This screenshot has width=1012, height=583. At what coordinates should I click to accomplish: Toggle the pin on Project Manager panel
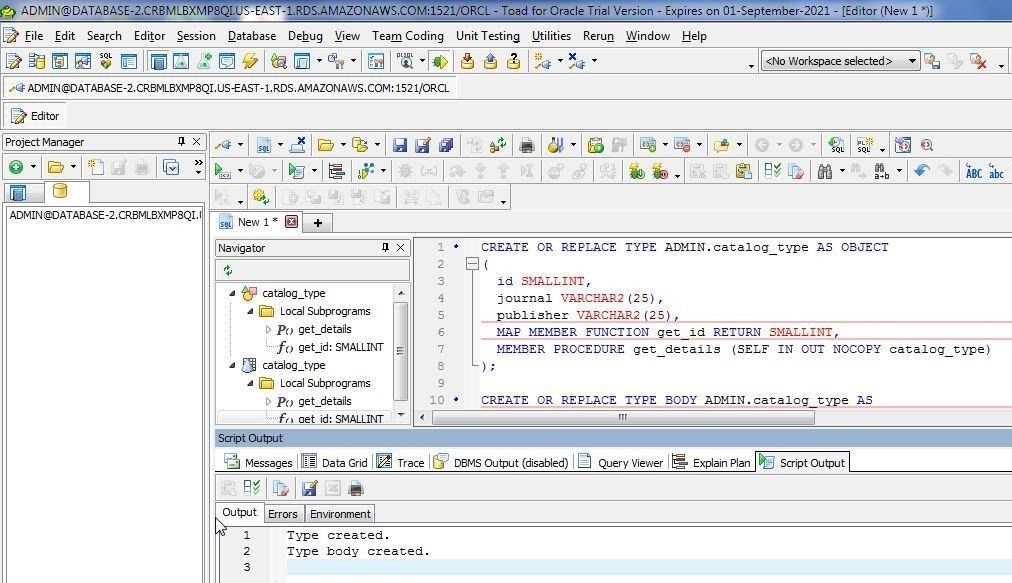(x=181, y=141)
